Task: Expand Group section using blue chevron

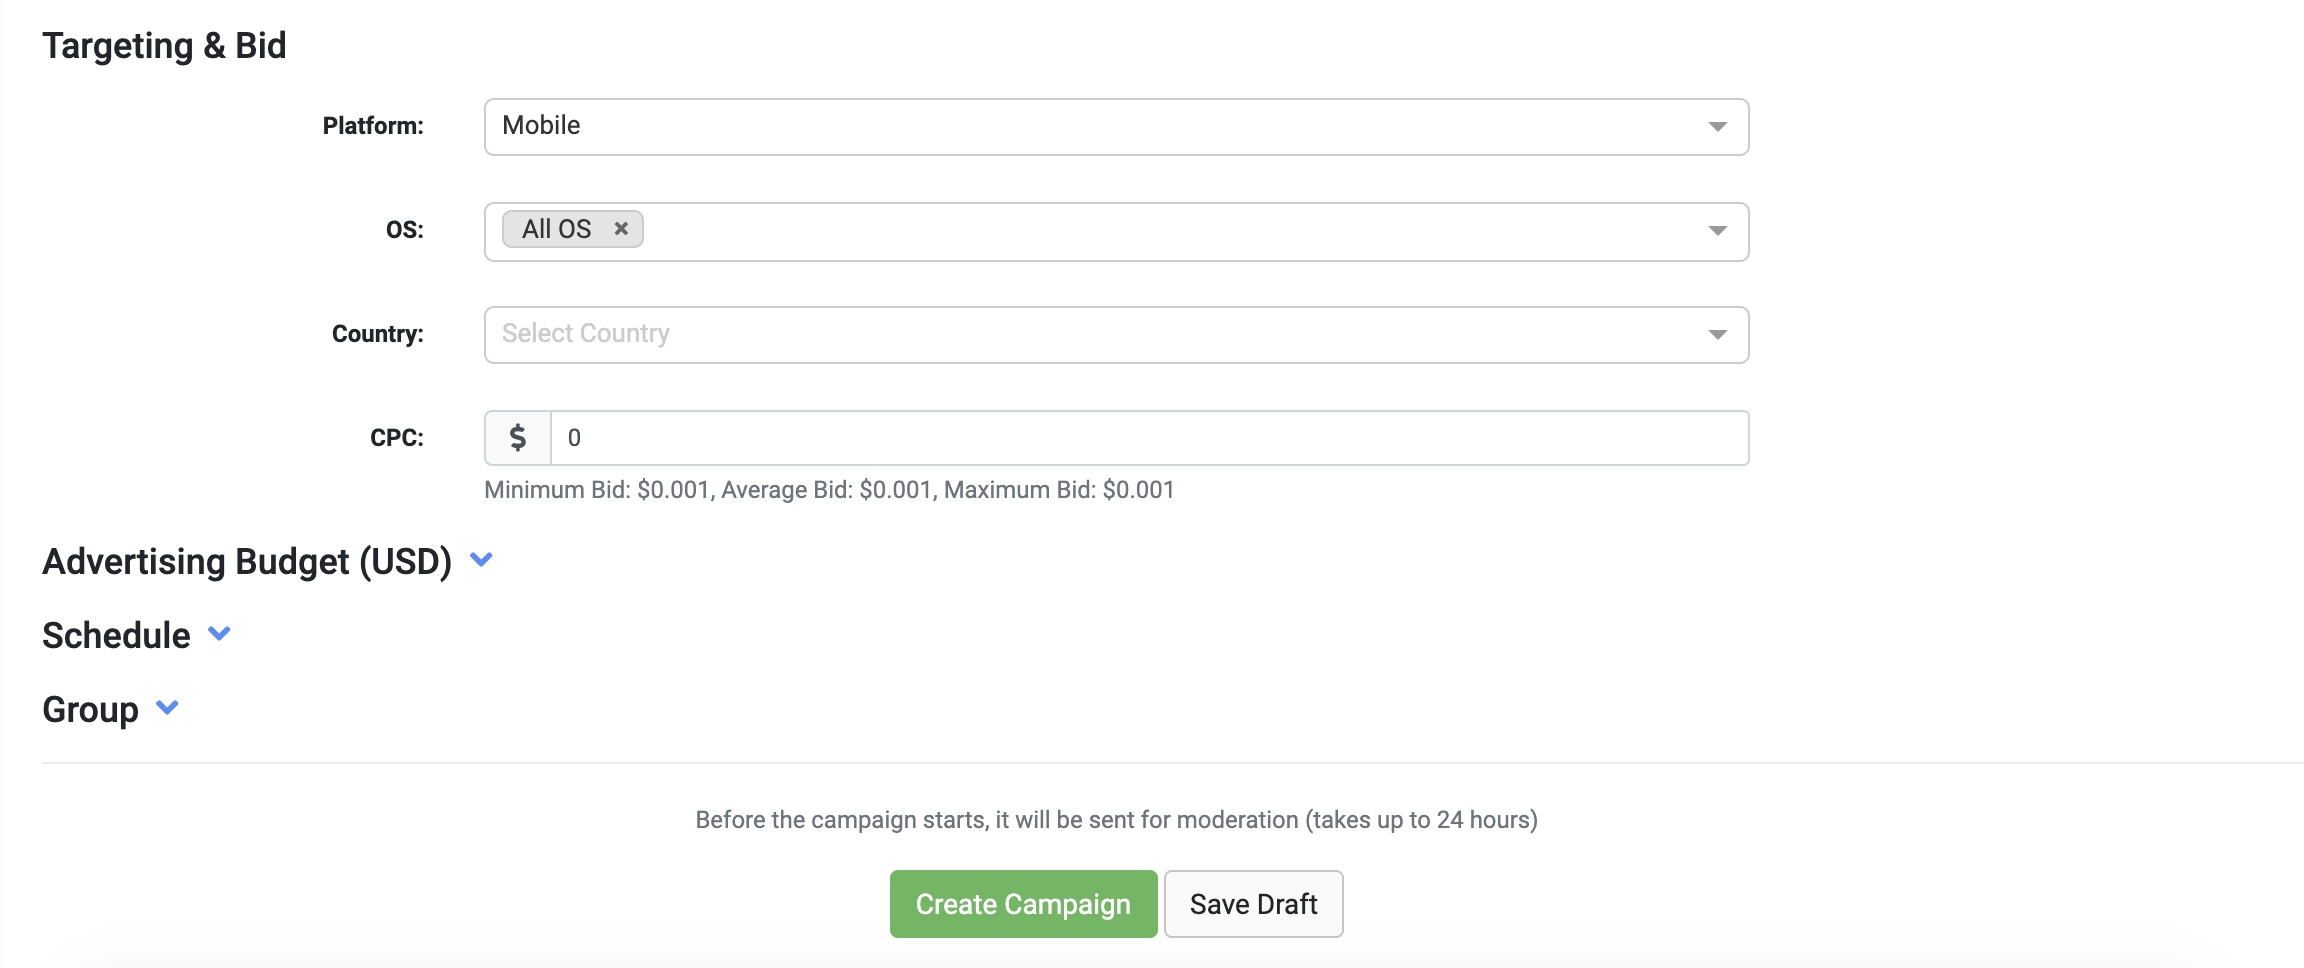Action: (167, 708)
